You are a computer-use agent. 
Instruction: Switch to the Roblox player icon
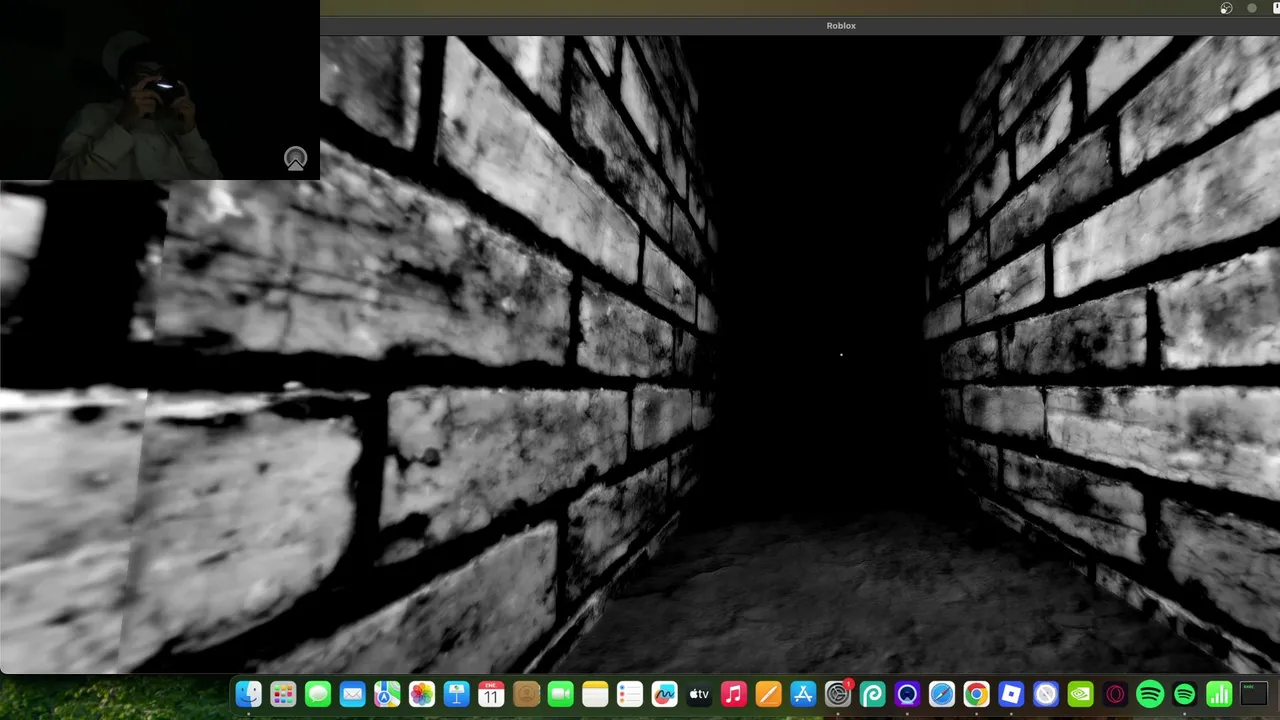click(1046, 694)
